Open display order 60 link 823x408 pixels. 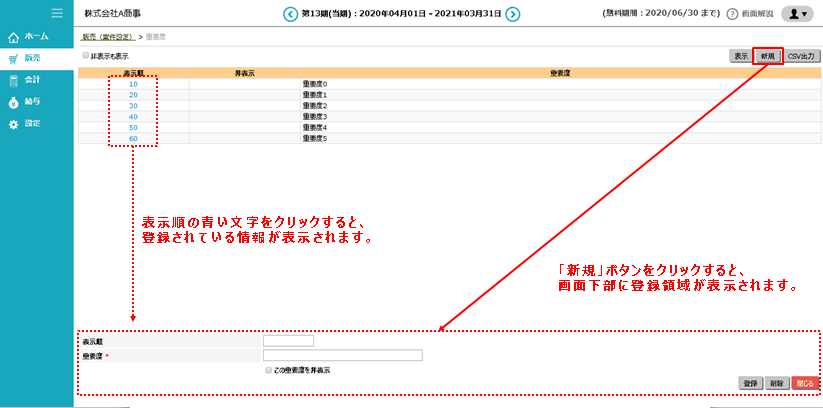[133, 139]
